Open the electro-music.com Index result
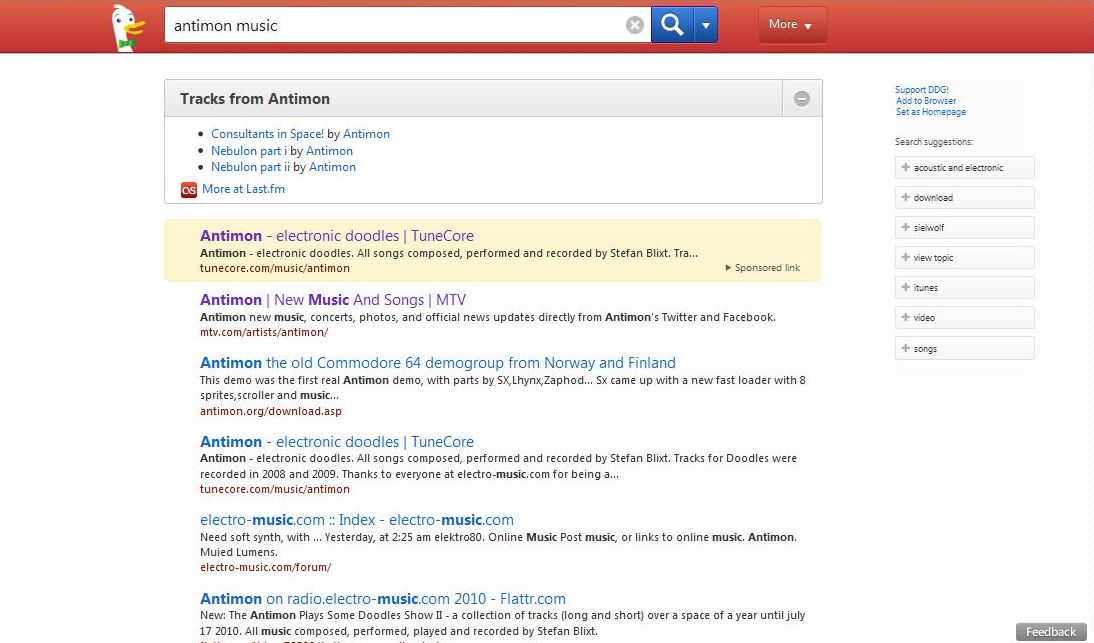 (x=357, y=520)
